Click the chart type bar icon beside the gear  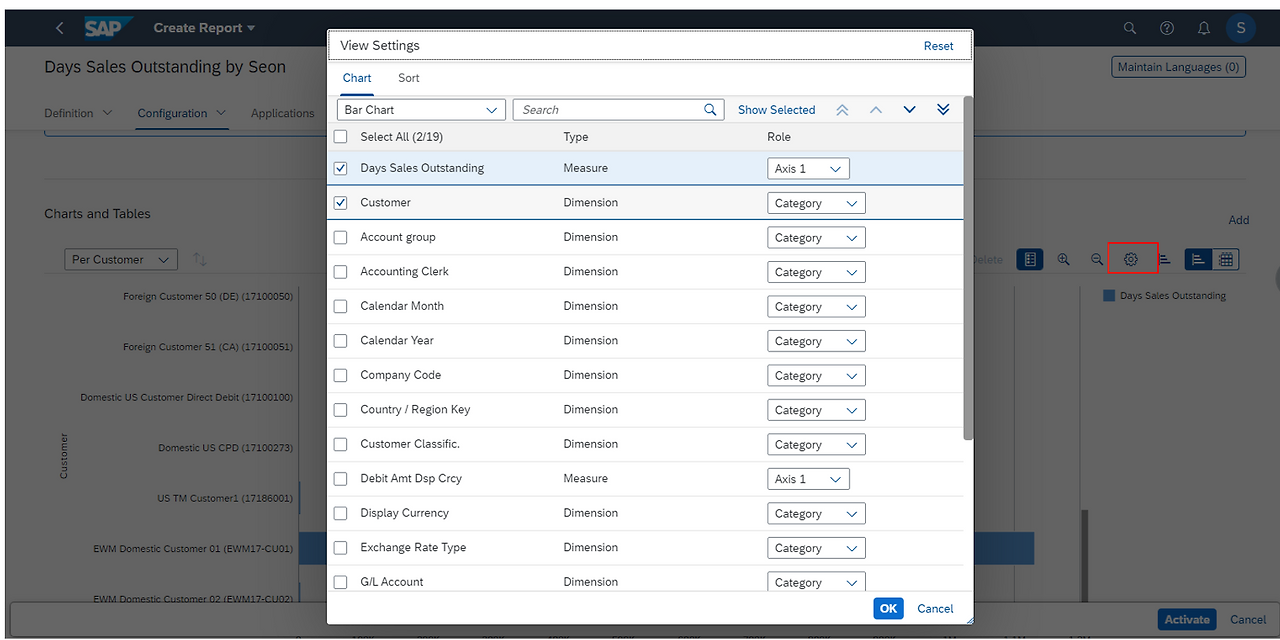1165,259
